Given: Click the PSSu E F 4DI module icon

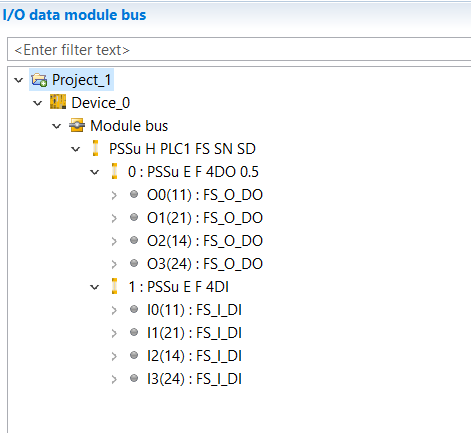Looking at the screenshot, I should pos(114,286).
